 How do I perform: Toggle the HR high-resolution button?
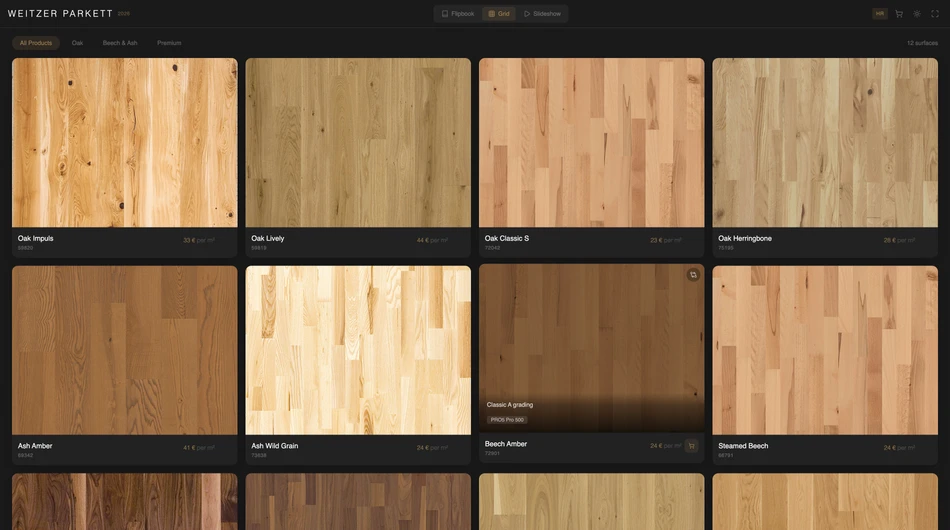click(x=880, y=13)
